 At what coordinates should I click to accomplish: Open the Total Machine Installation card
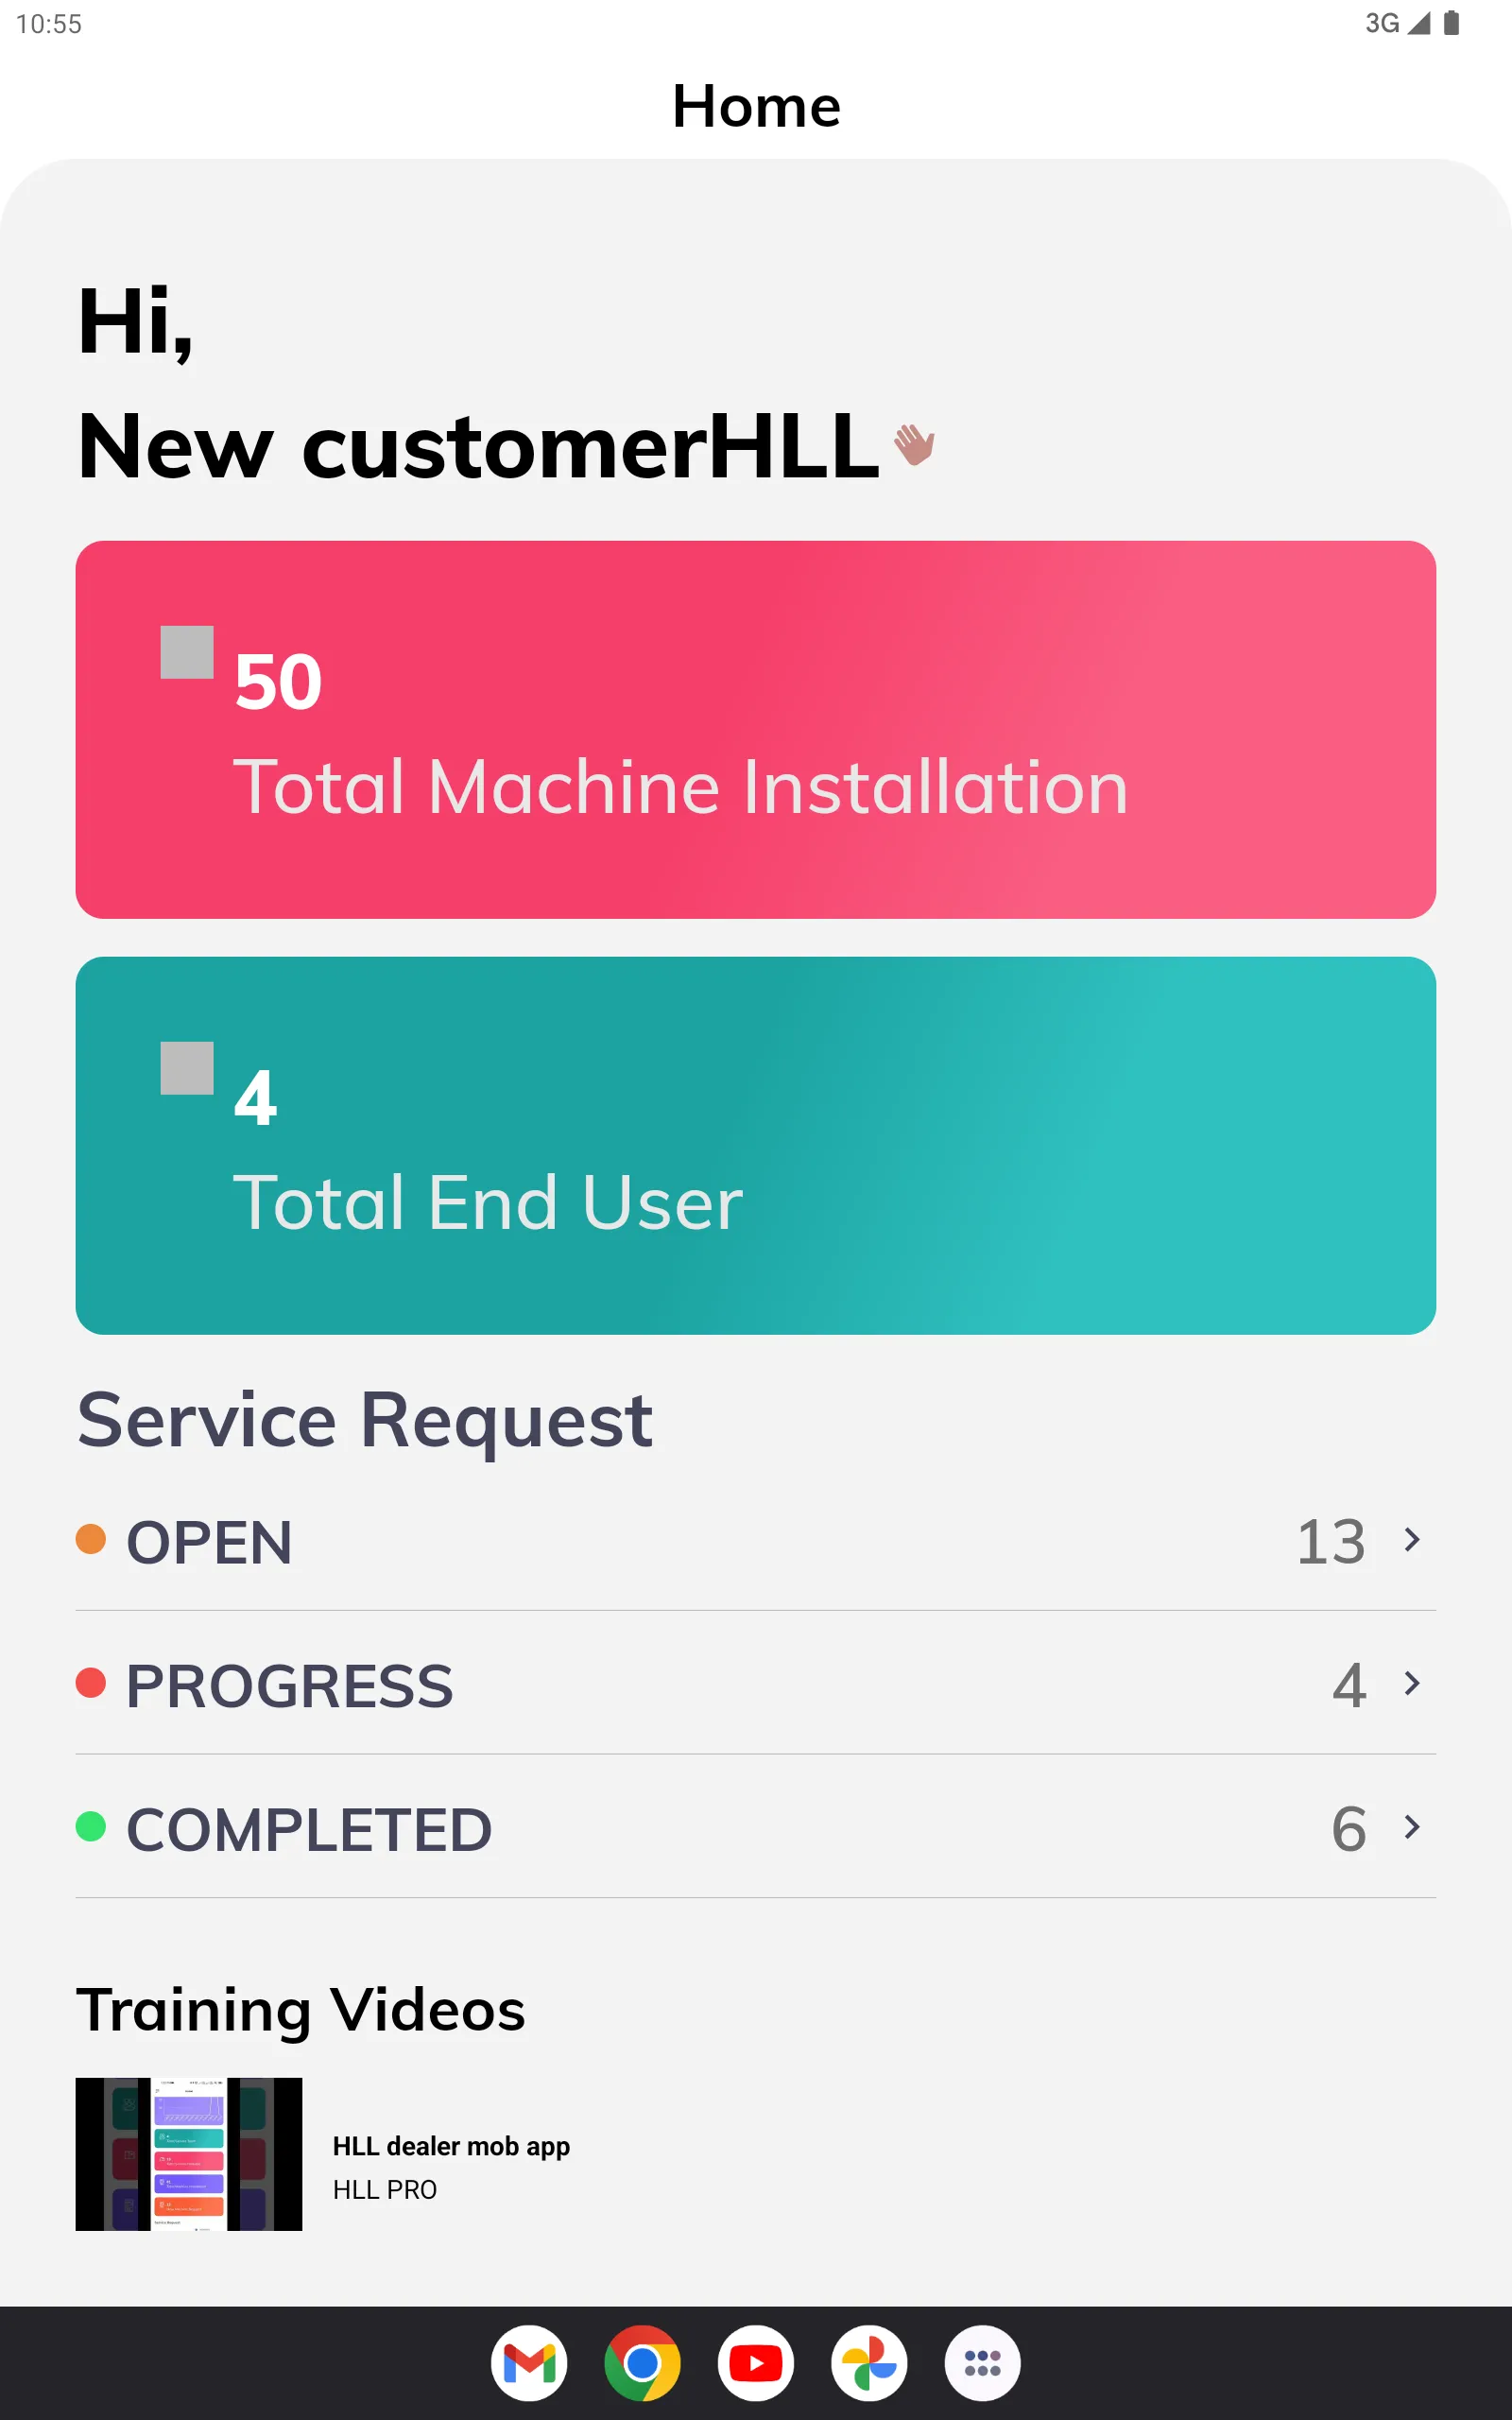[x=756, y=730]
